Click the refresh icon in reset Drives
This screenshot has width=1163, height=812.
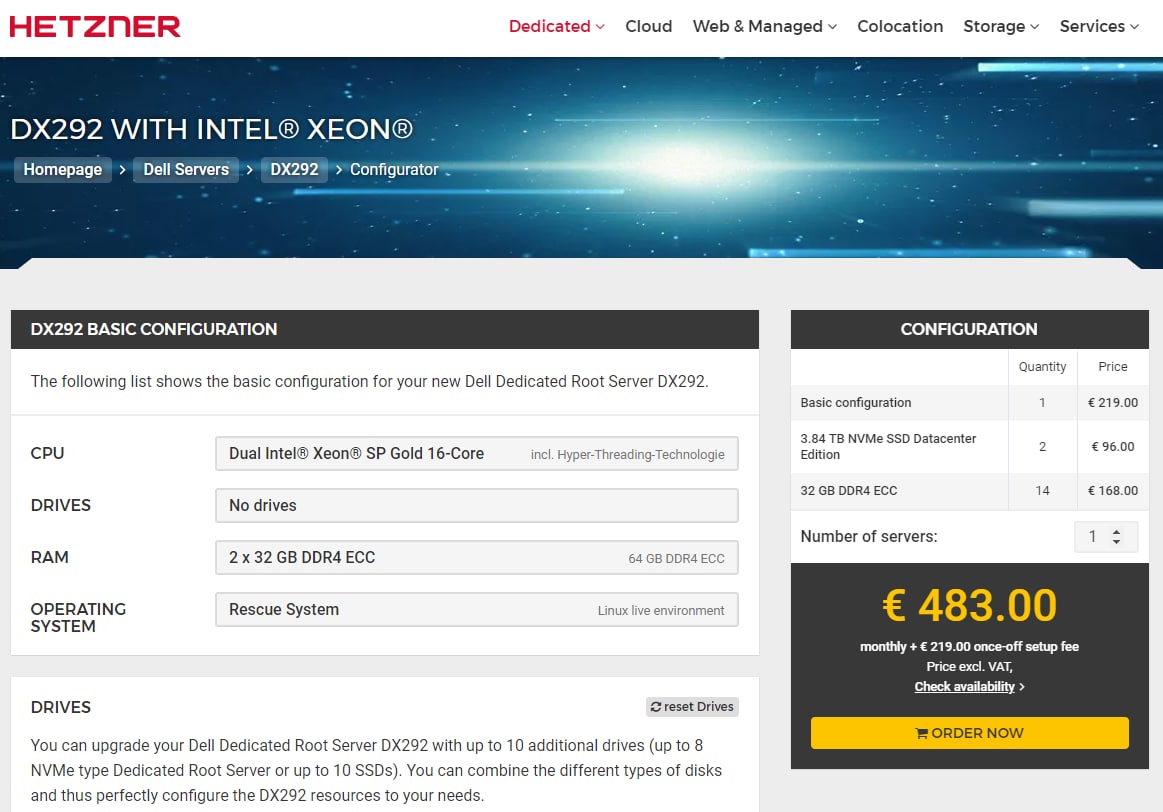coord(656,707)
